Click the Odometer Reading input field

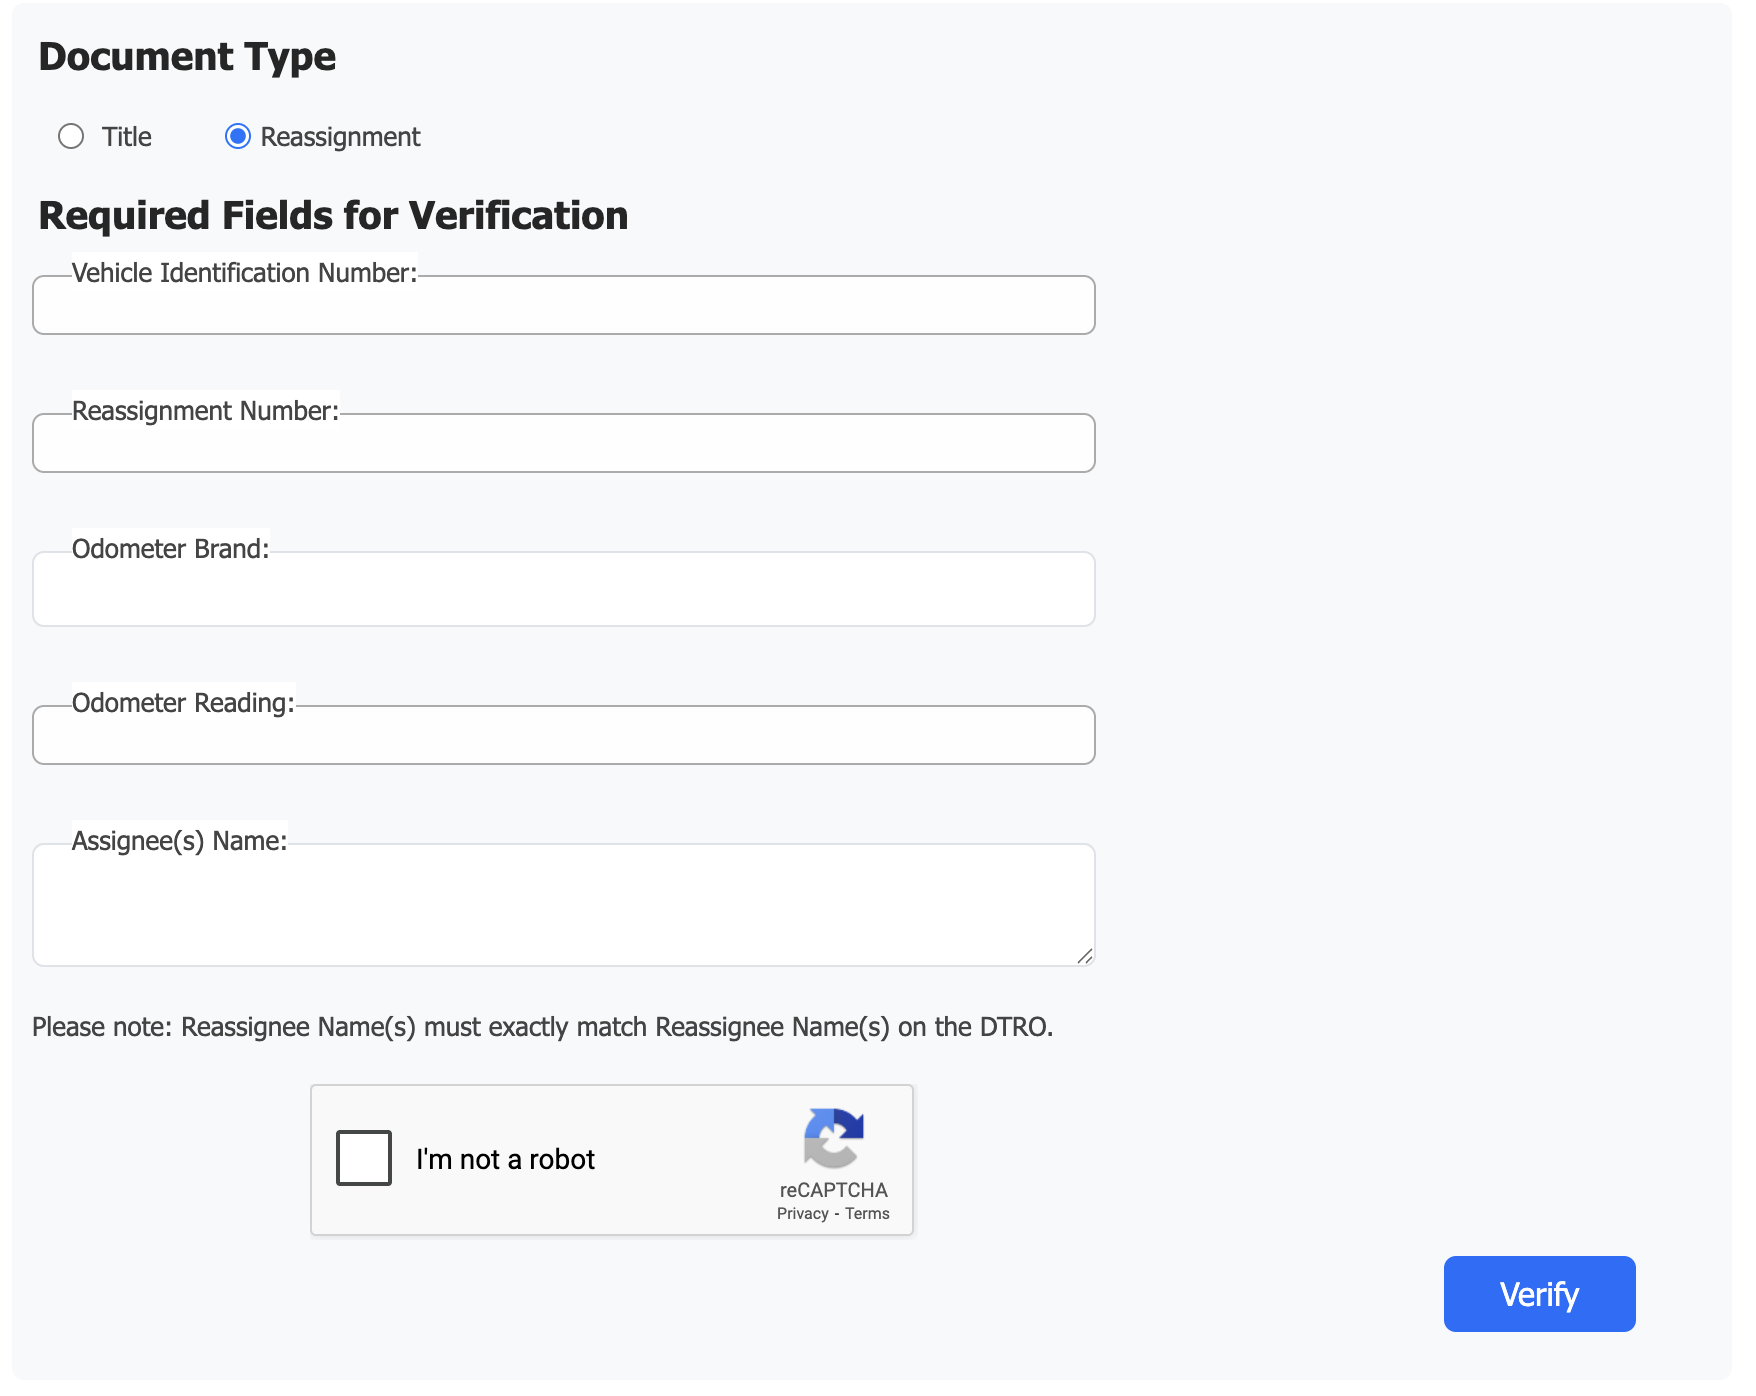(564, 735)
